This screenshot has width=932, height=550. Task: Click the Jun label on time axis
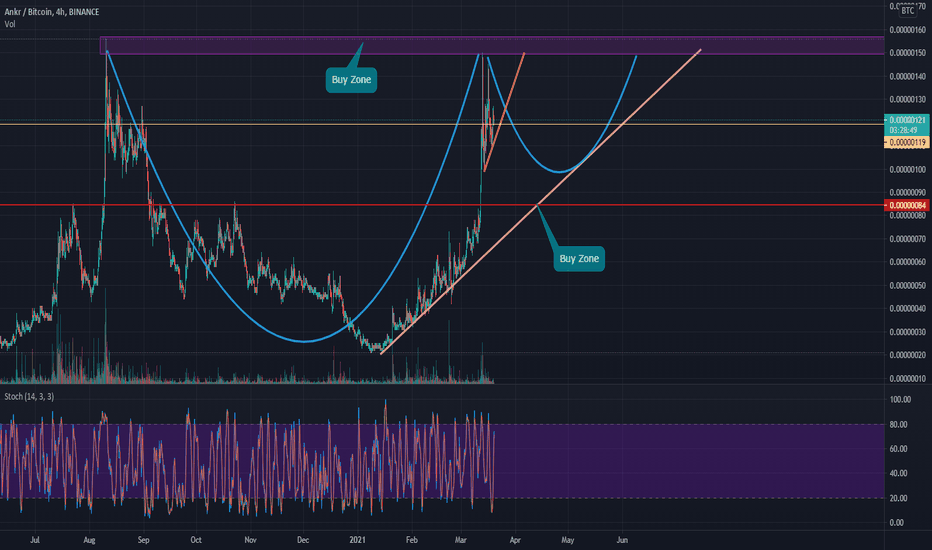pyautogui.click(x=622, y=540)
